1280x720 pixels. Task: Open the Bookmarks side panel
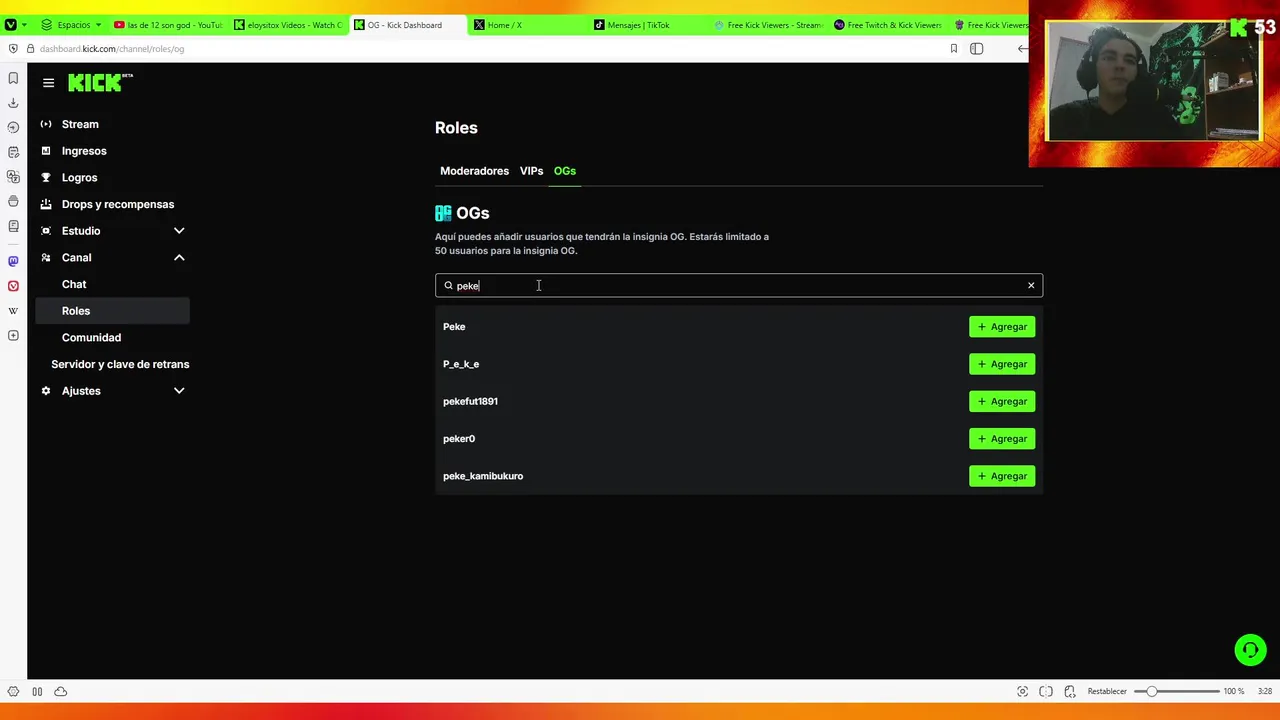pyautogui.click(x=13, y=78)
